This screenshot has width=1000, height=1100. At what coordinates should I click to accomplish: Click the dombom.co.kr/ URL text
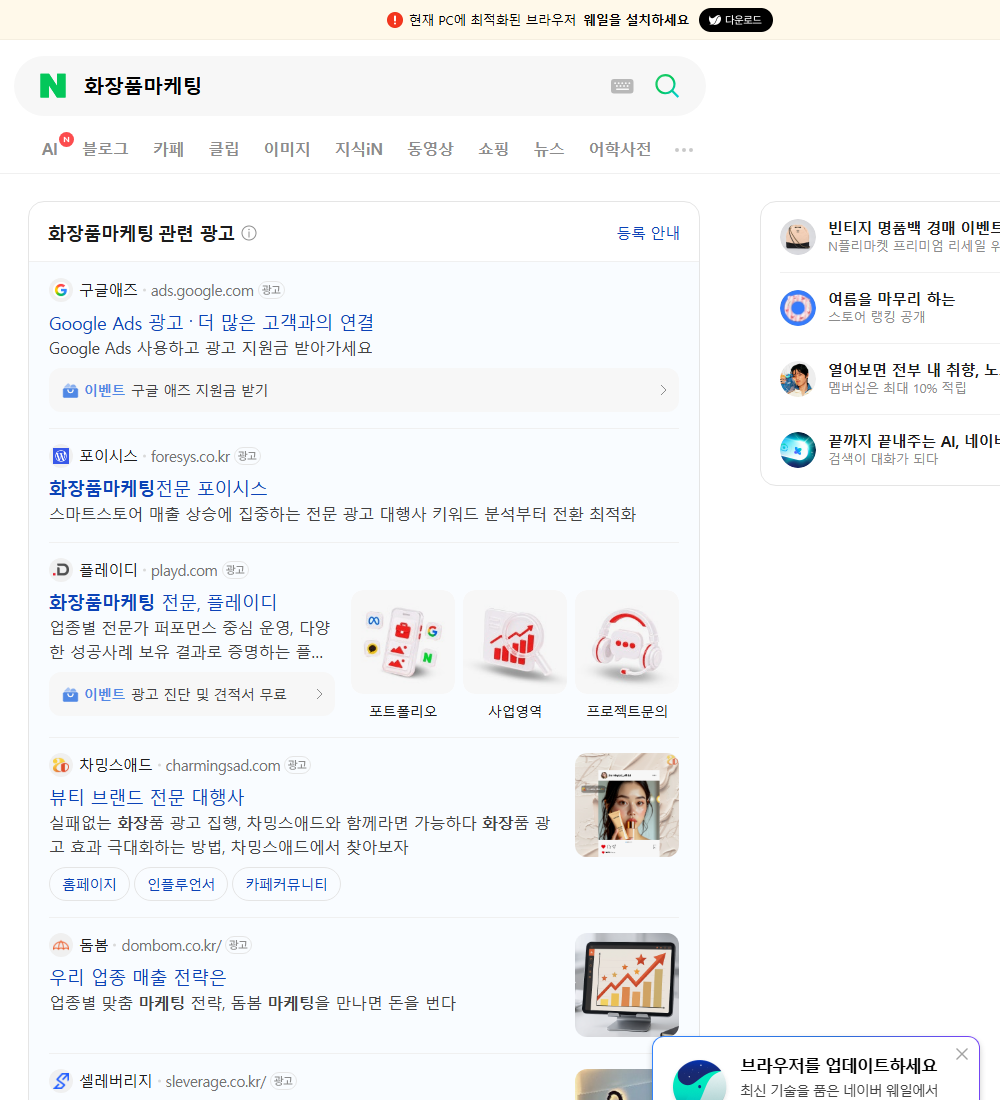click(171, 946)
